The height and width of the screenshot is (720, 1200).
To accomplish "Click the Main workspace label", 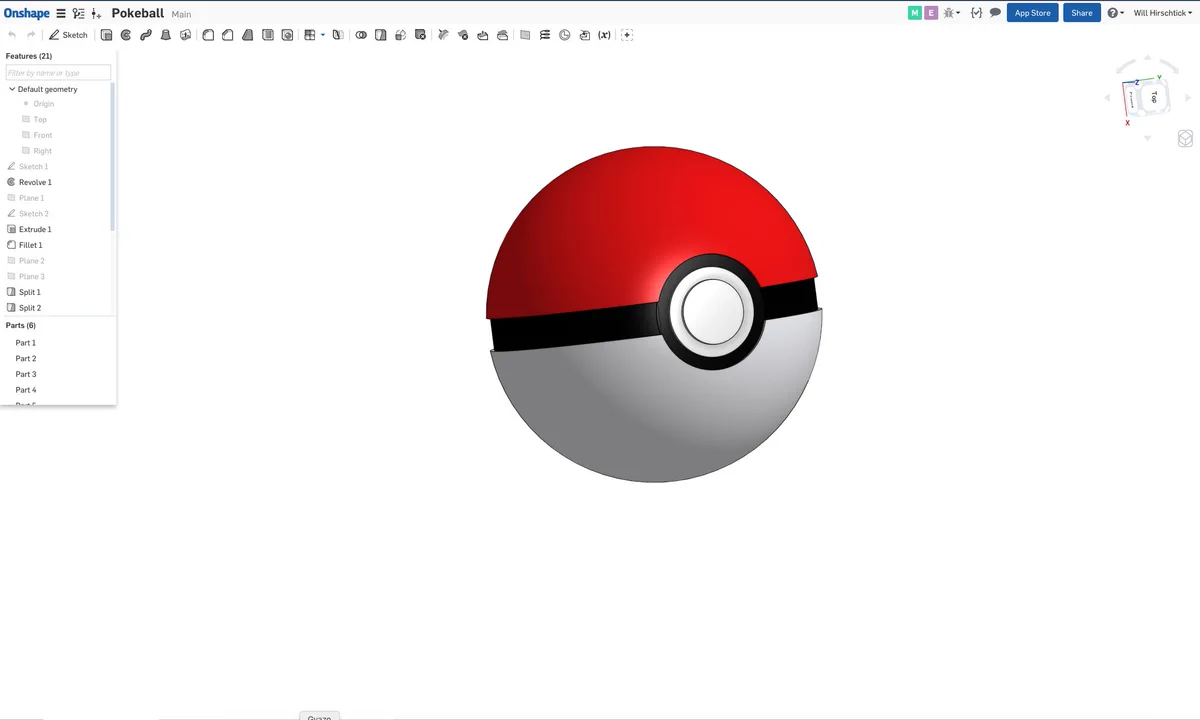I will coord(181,15).
